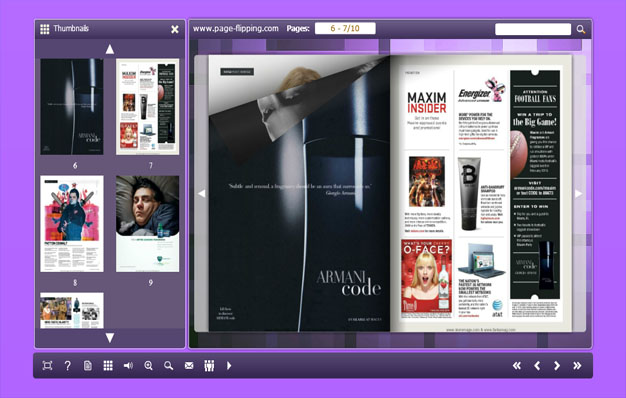The image size is (626, 398).
Task: Select page 6 thumbnail
Action: [72, 107]
